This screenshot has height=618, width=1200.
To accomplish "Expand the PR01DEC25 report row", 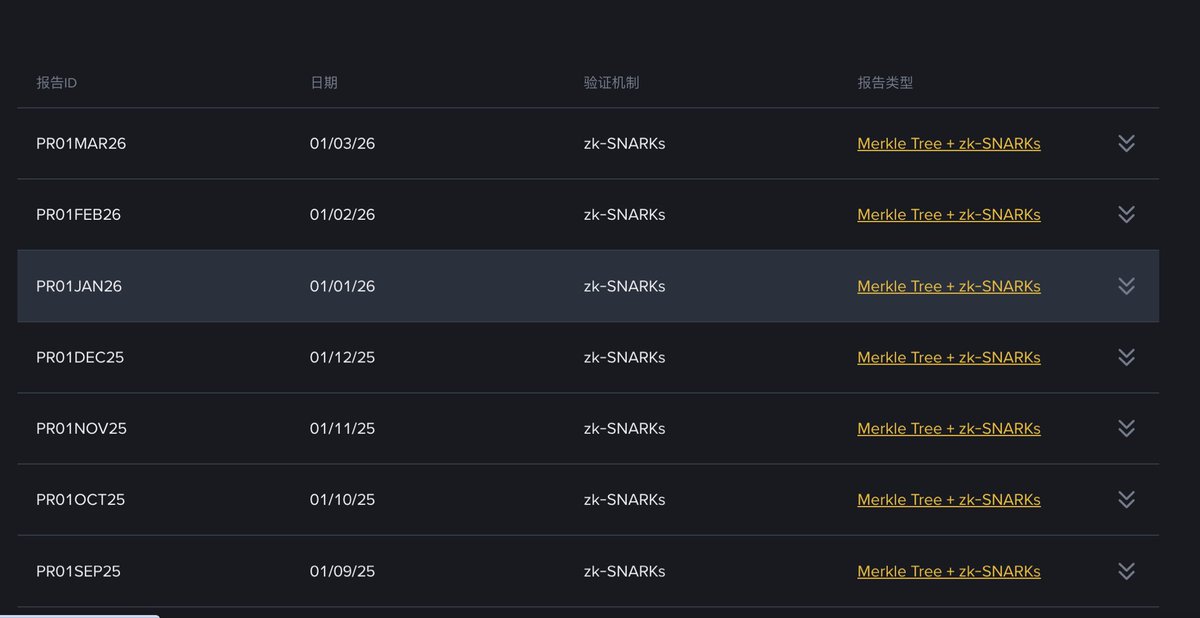I will [1126, 357].
